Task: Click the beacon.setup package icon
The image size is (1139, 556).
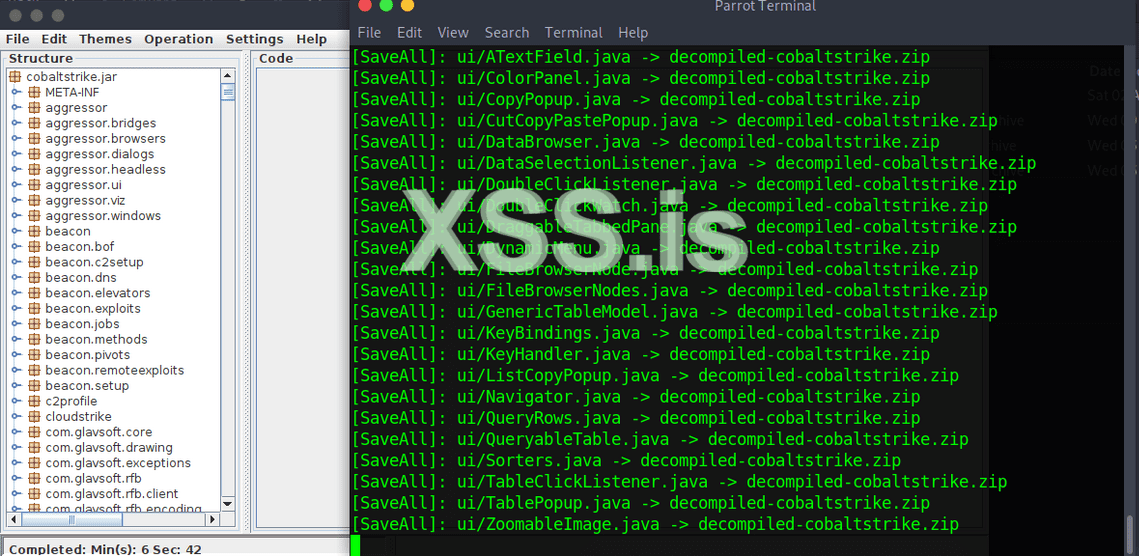Action: click(33, 385)
